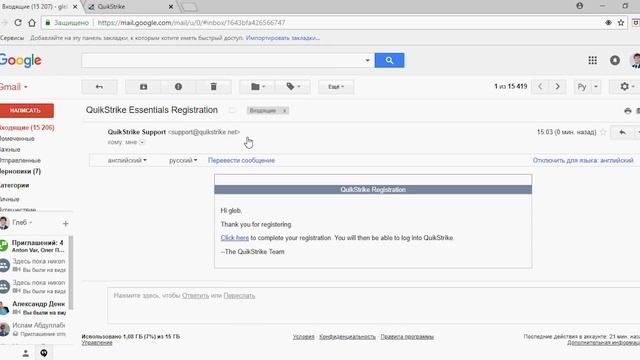Open the Important folder in sidebar
Image resolution: width=640 pixels, height=360 pixels.
(x=10, y=149)
